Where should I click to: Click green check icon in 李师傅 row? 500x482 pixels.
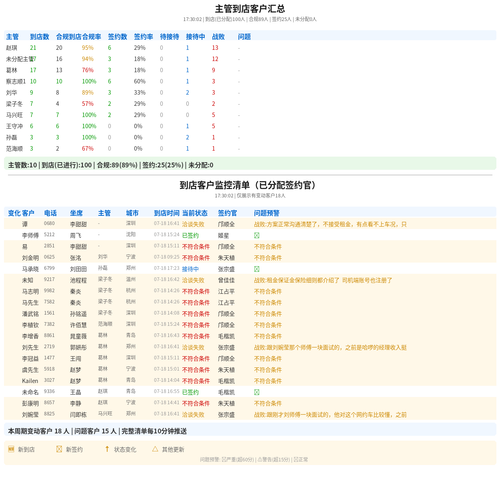coord(257,235)
